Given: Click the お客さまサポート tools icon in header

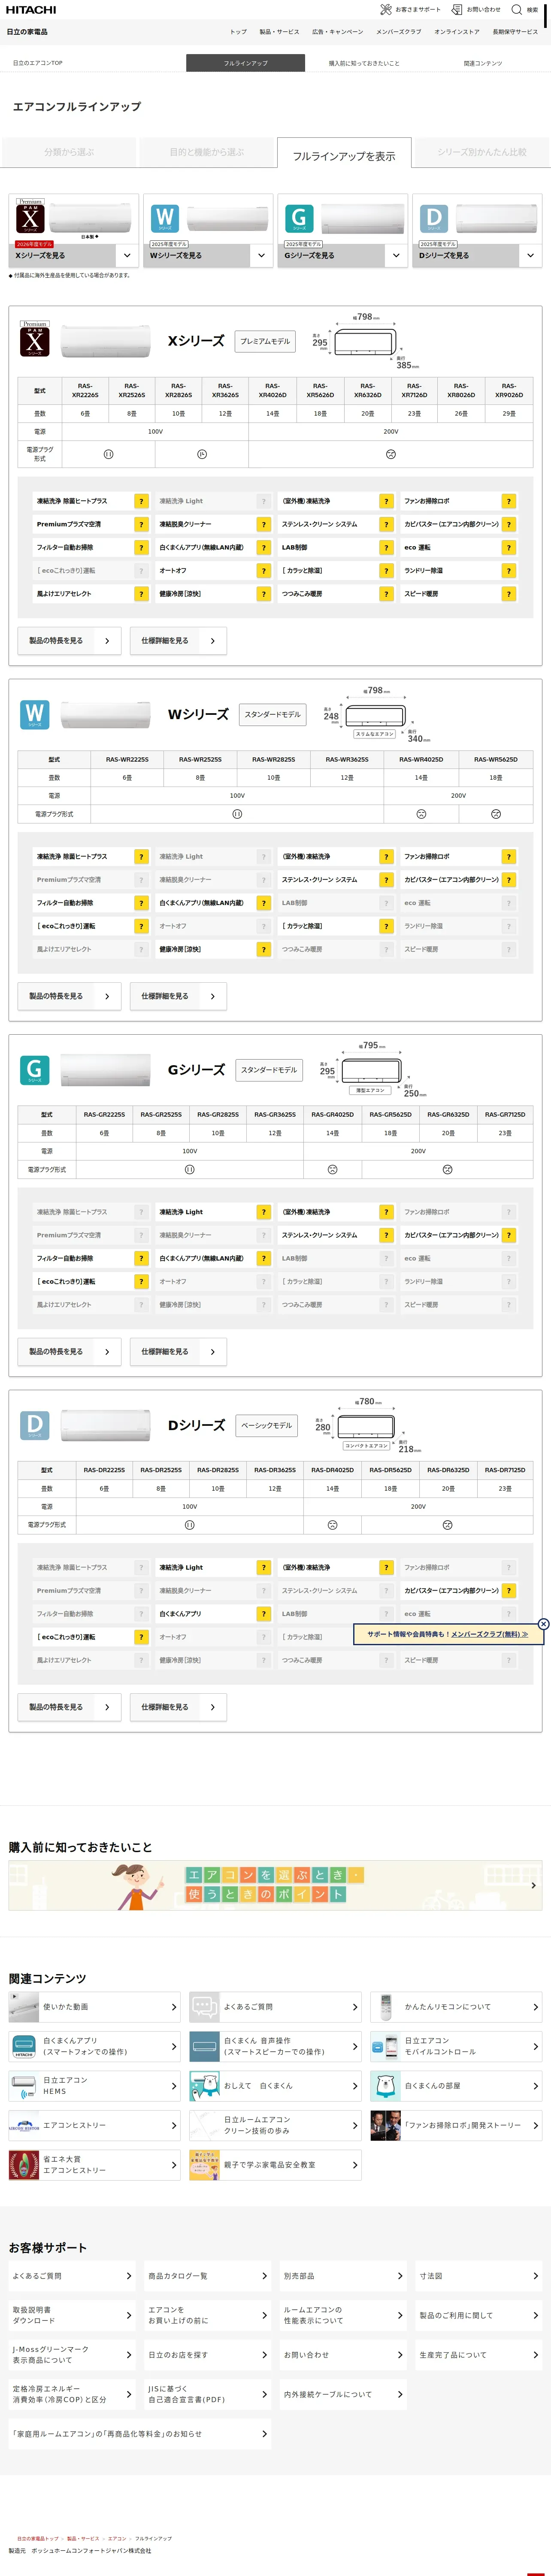Looking at the screenshot, I should pyautogui.click(x=385, y=9).
